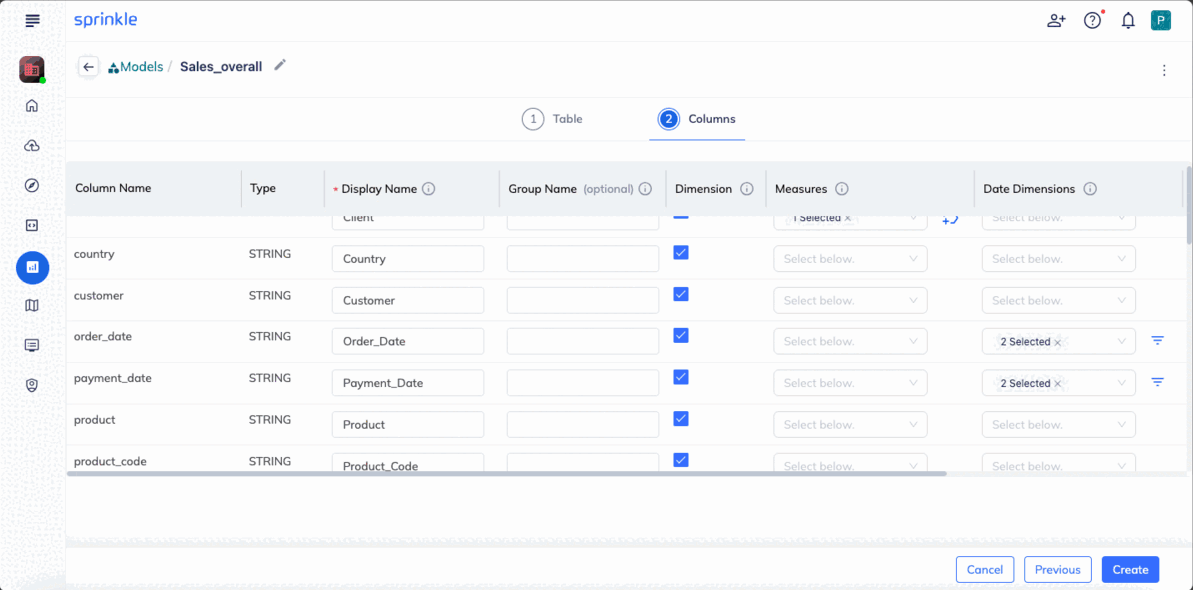Edit the Country display name field
The image size is (1193, 590).
click(x=408, y=259)
